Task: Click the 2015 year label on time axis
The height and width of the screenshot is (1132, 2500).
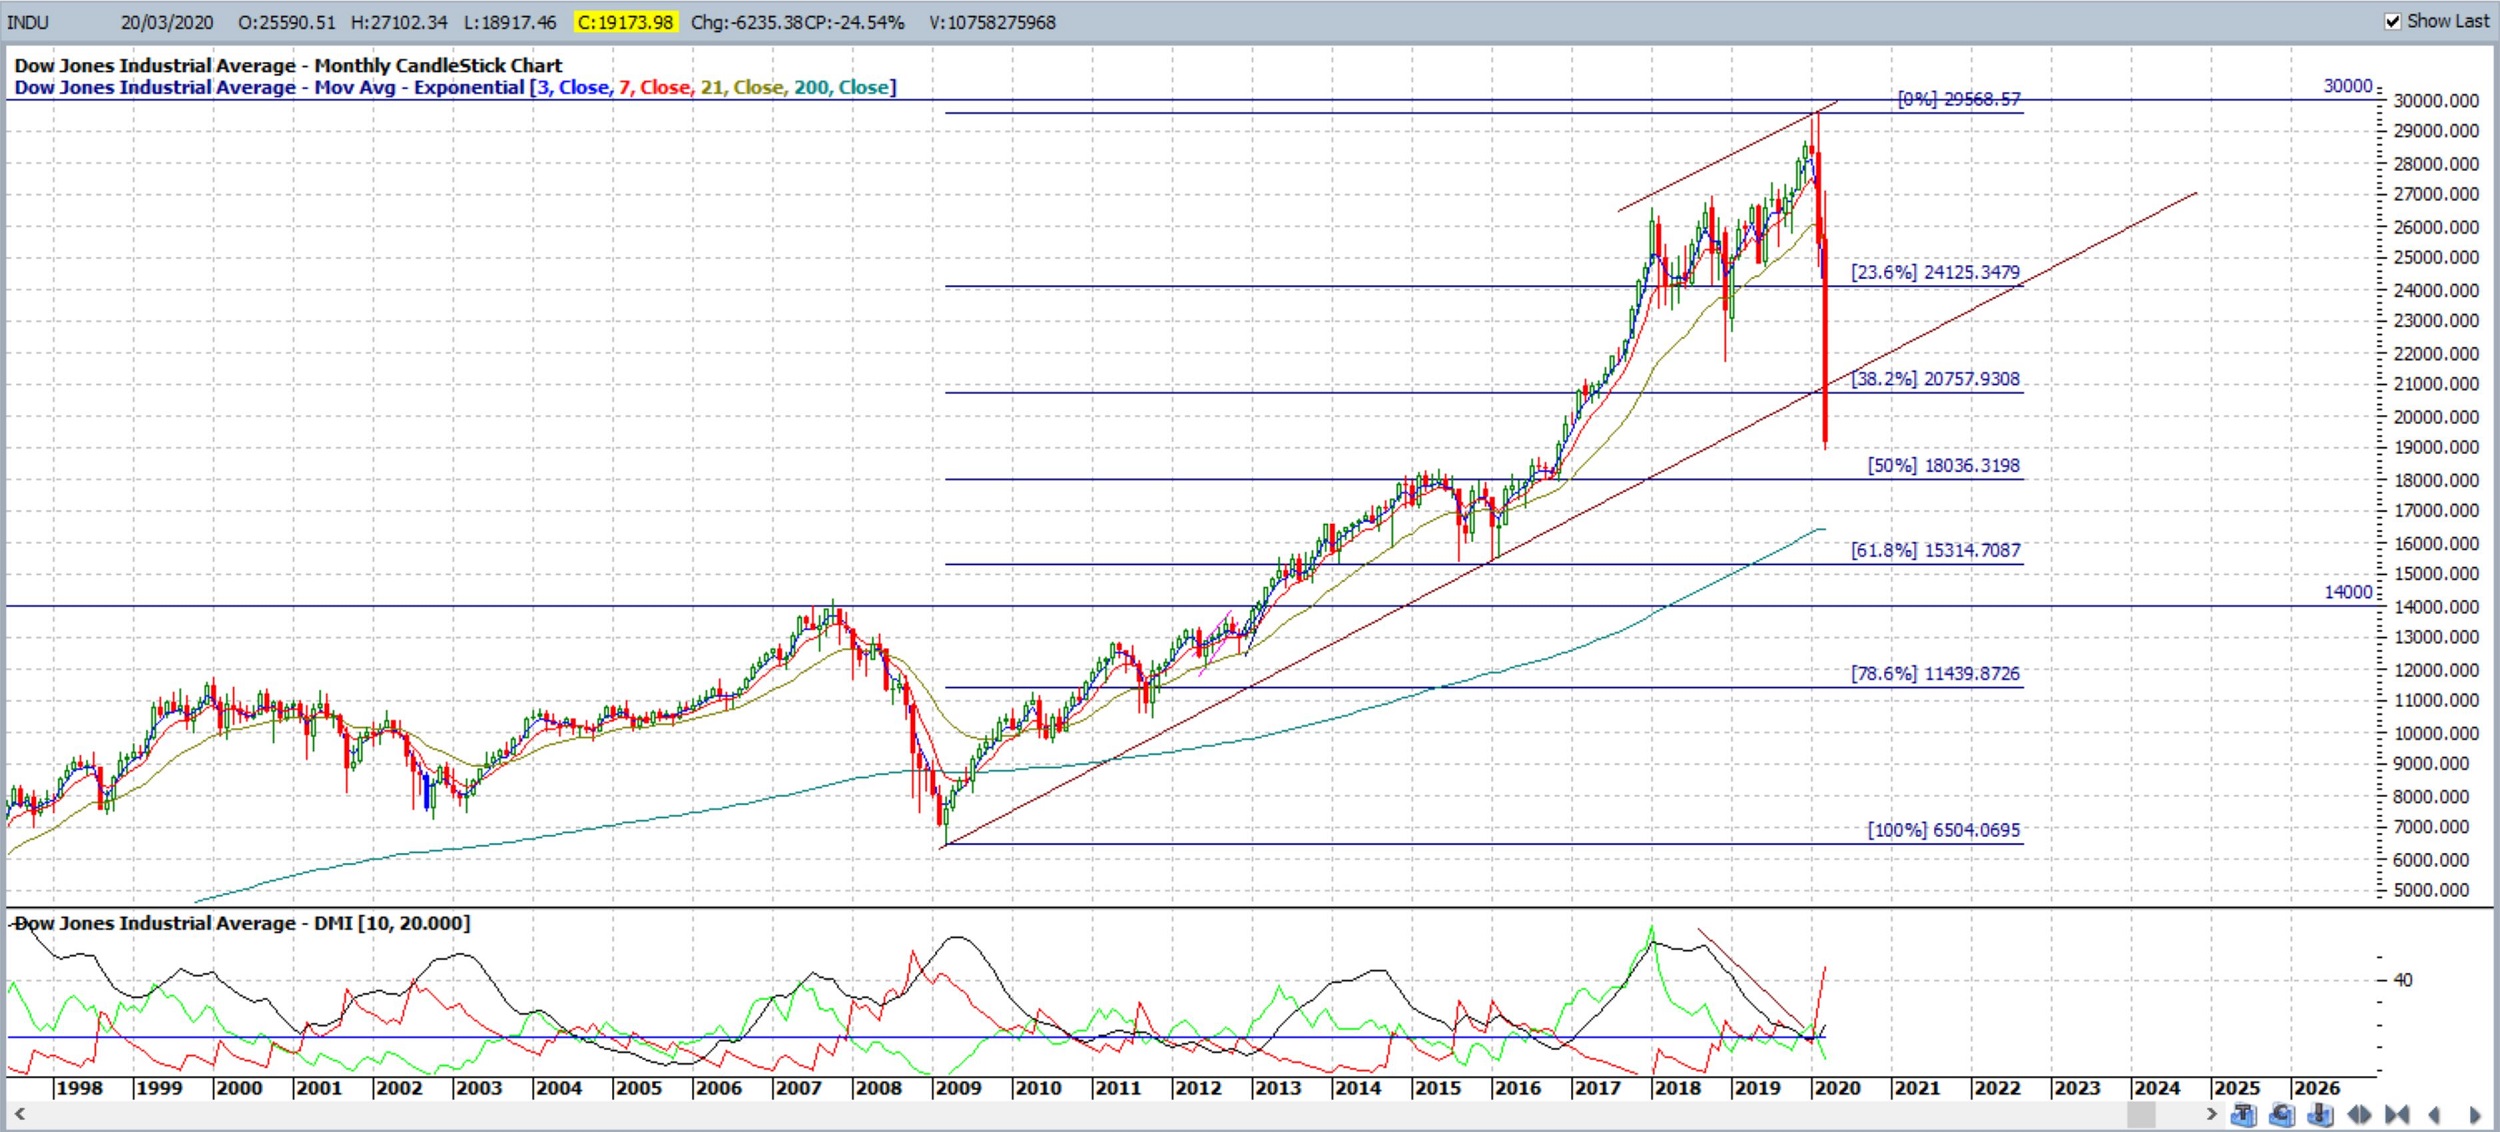Action: tap(1437, 1088)
